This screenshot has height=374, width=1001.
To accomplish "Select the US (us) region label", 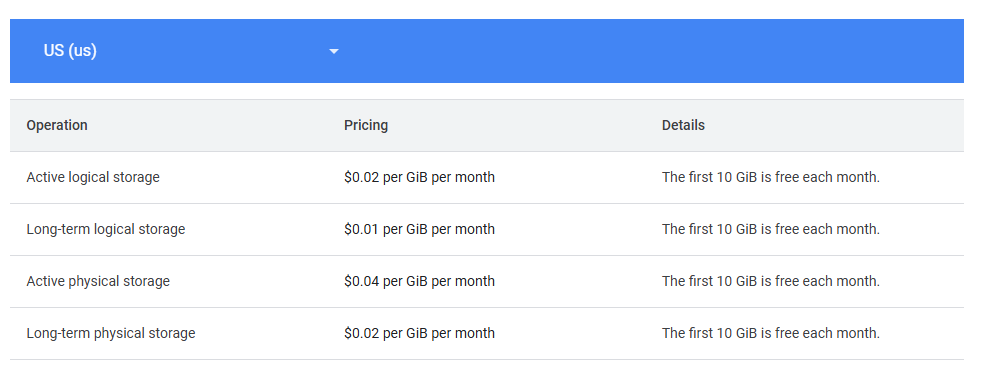I will pyautogui.click(x=70, y=50).
